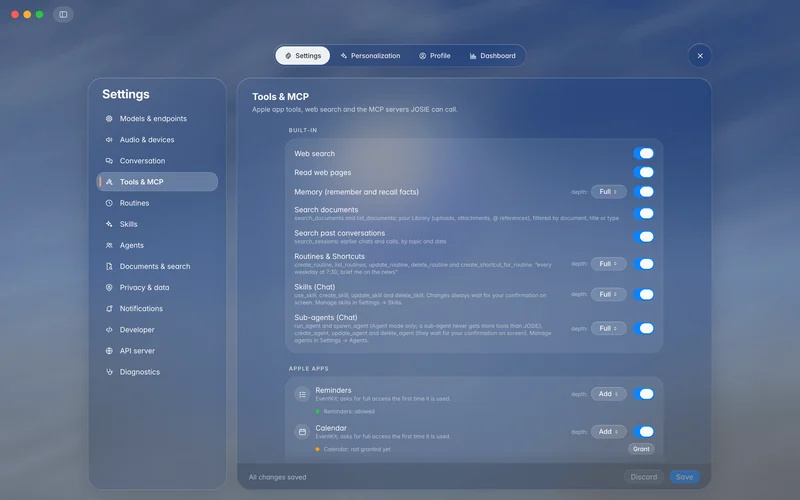The height and width of the screenshot is (500, 800).
Task: Open Models & endpoints settings
Action: [x=157, y=118]
